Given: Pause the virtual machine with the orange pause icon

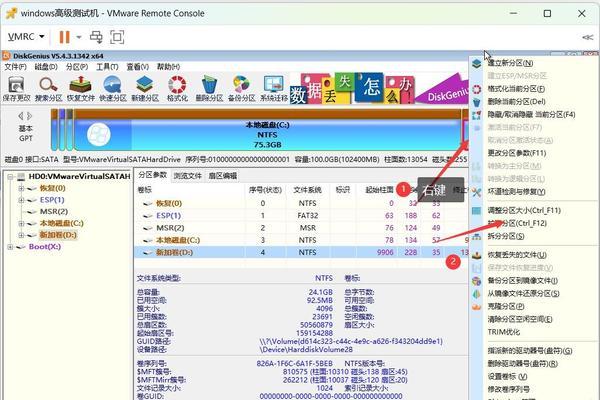Looking at the screenshot, I should pyautogui.click(x=64, y=37).
